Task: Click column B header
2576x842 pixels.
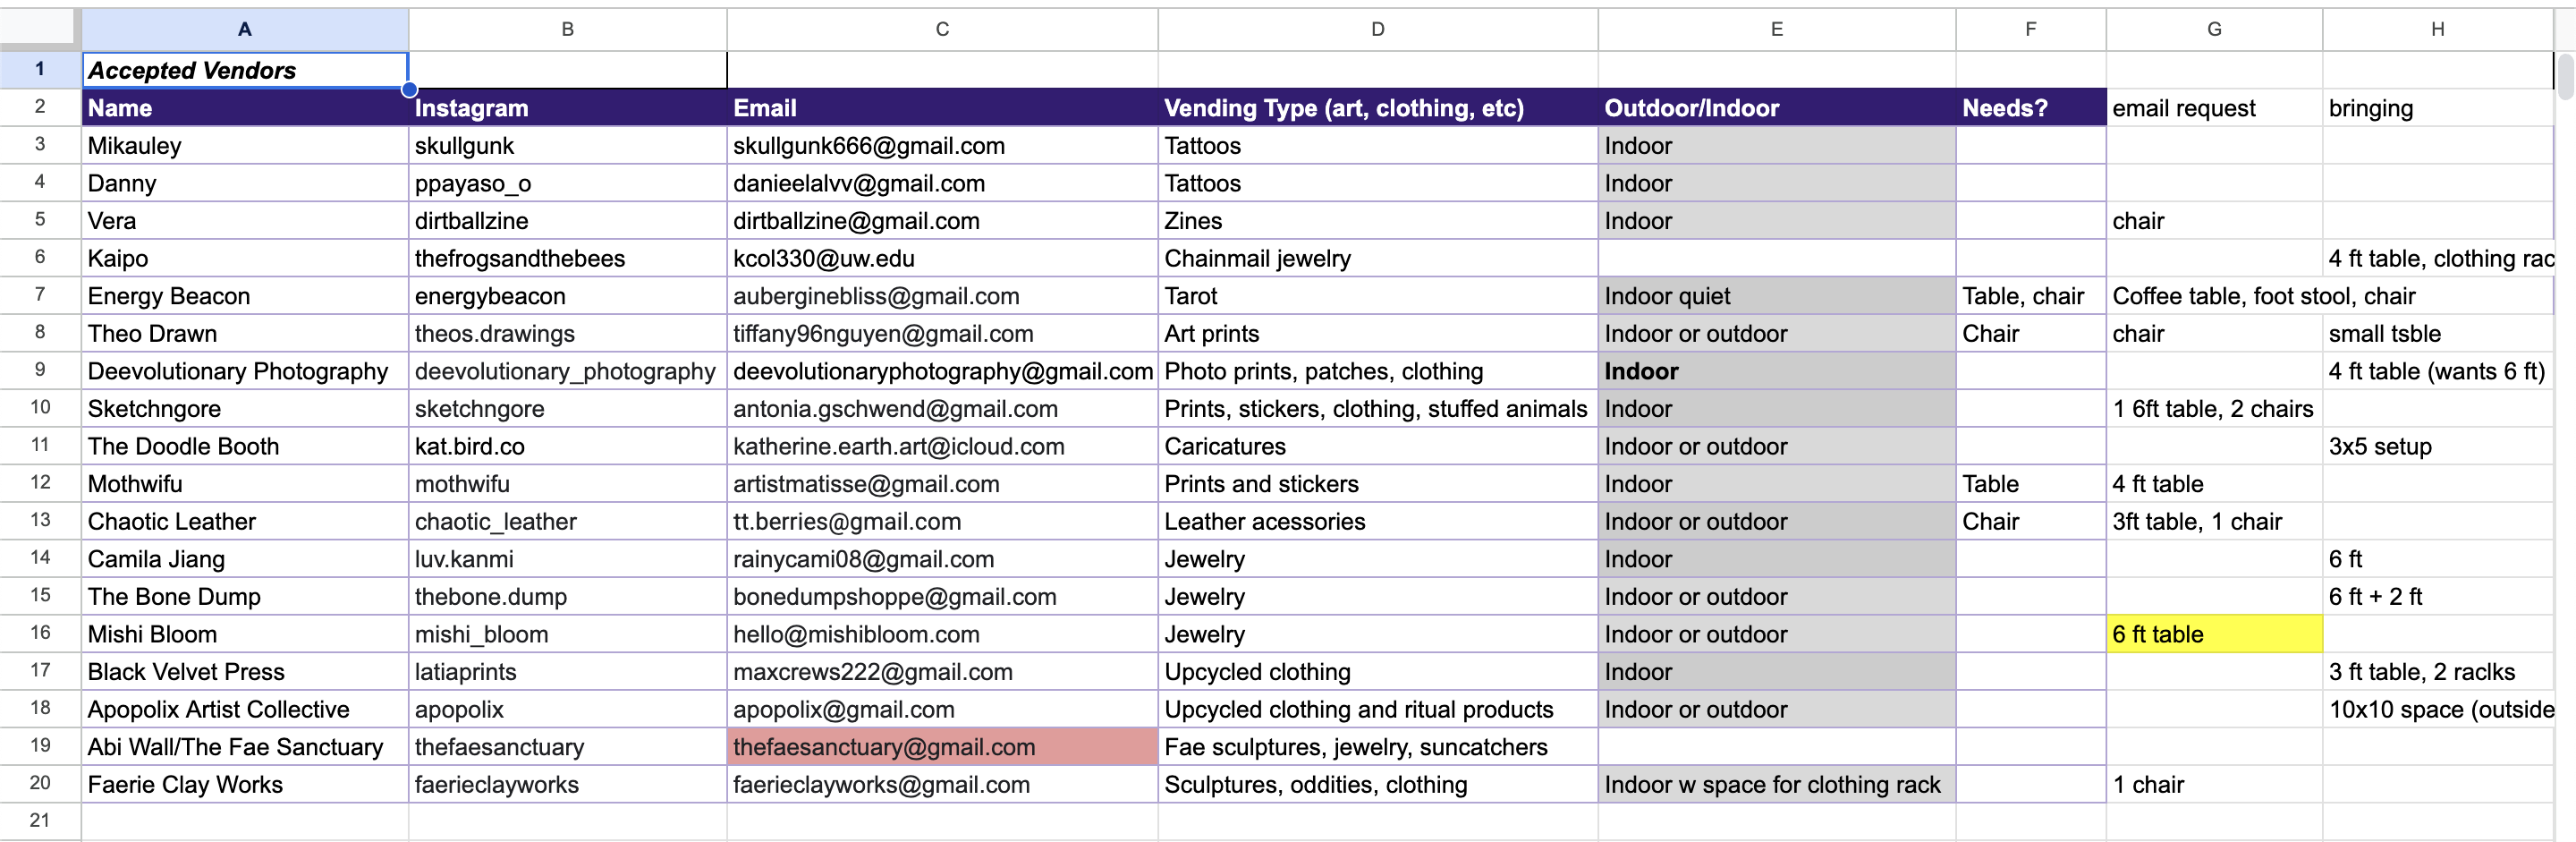Action: point(567,29)
